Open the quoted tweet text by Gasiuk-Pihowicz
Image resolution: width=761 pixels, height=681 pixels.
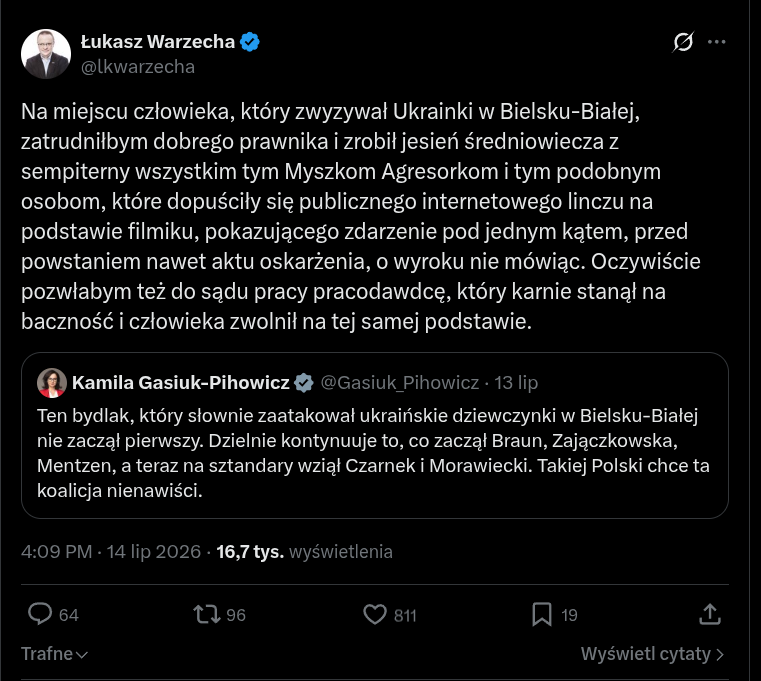pyautogui.click(x=373, y=453)
